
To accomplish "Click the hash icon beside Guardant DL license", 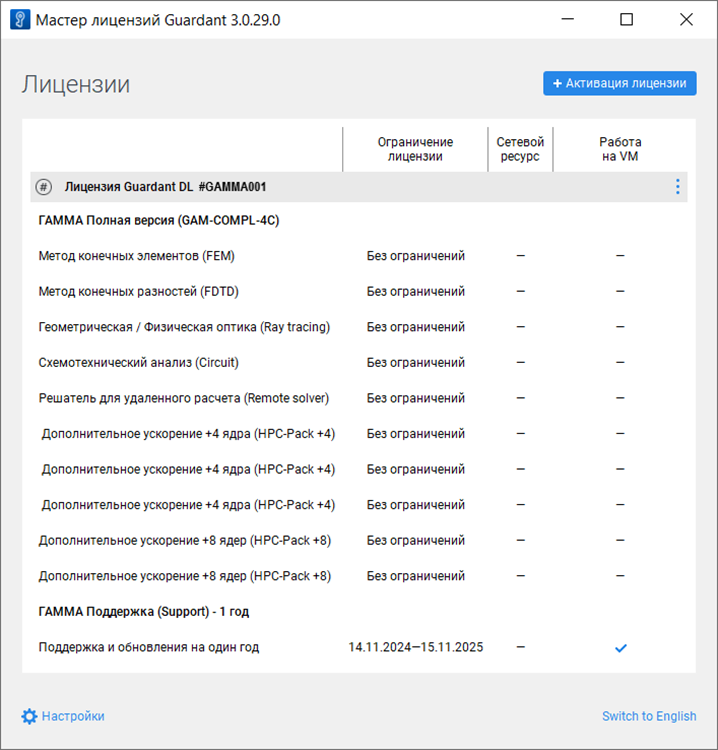I will coord(43,187).
